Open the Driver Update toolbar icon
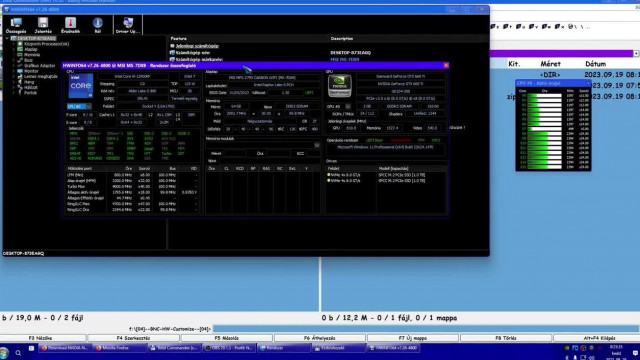 (x=128, y=25)
